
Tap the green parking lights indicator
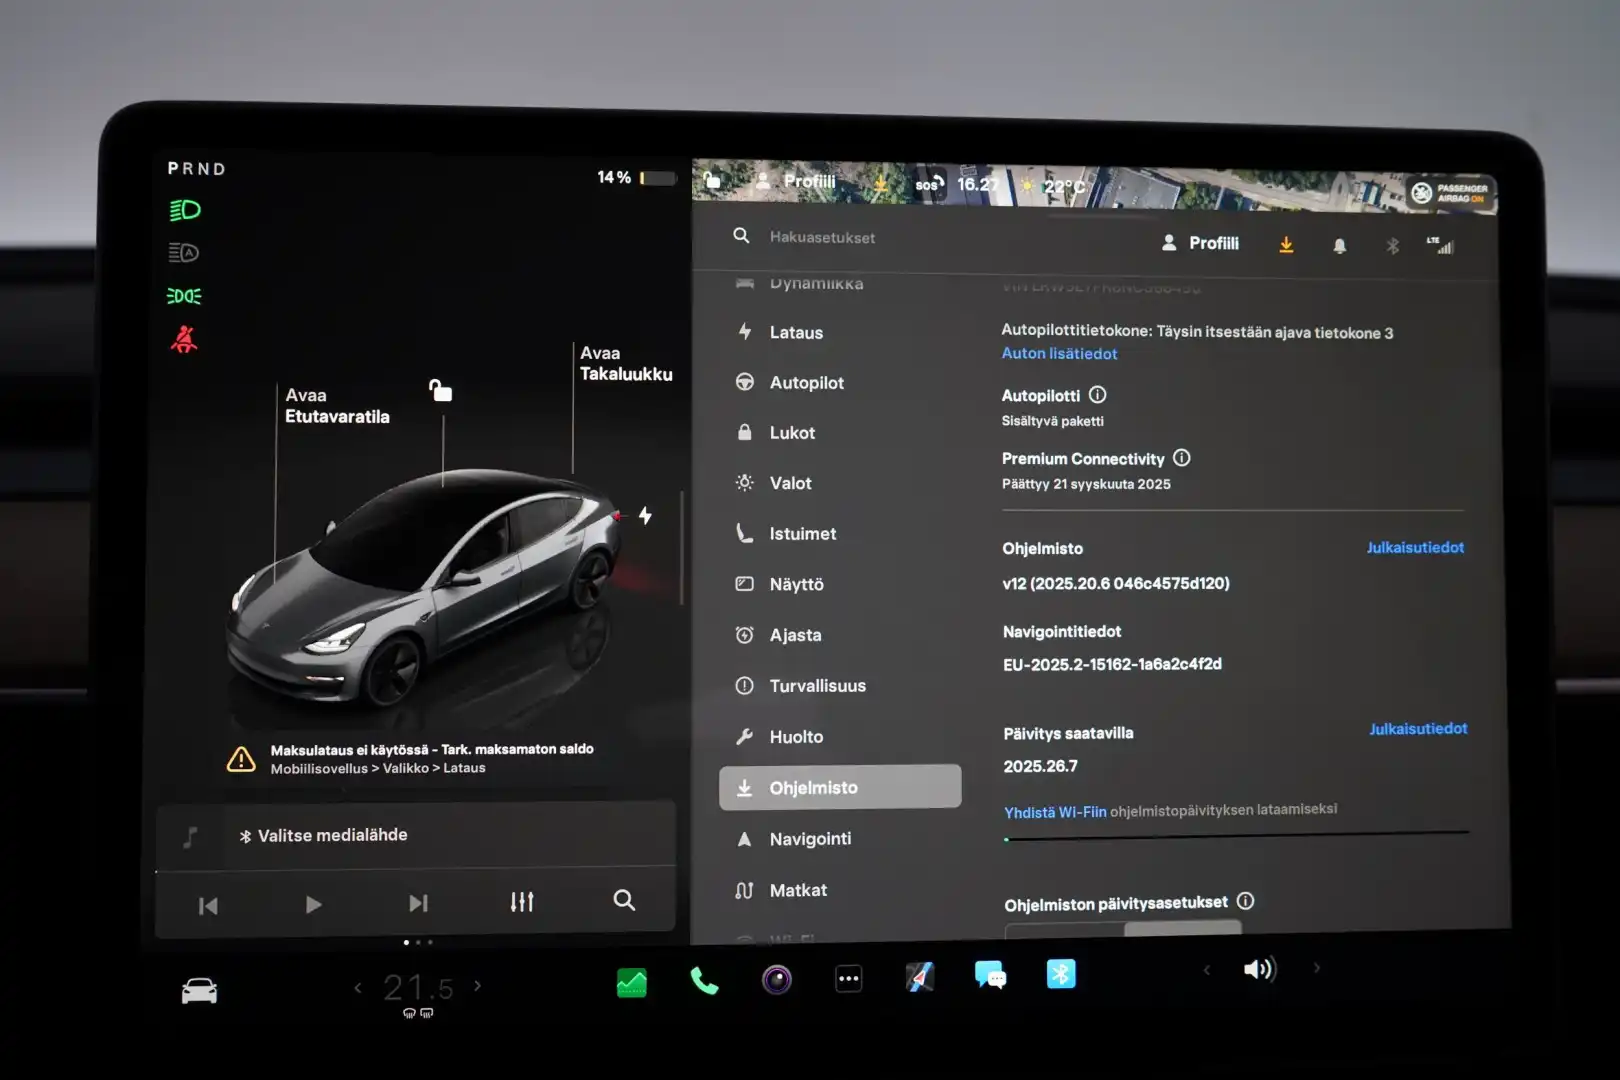click(184, 296)
